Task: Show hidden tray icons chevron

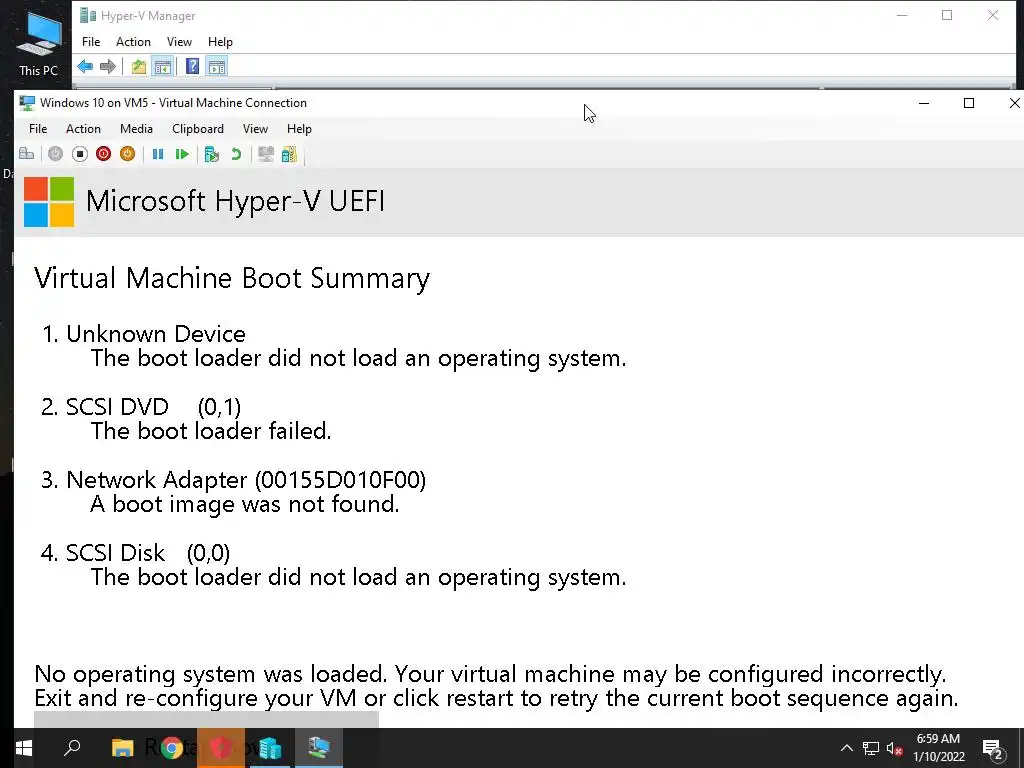Action: 846,748
